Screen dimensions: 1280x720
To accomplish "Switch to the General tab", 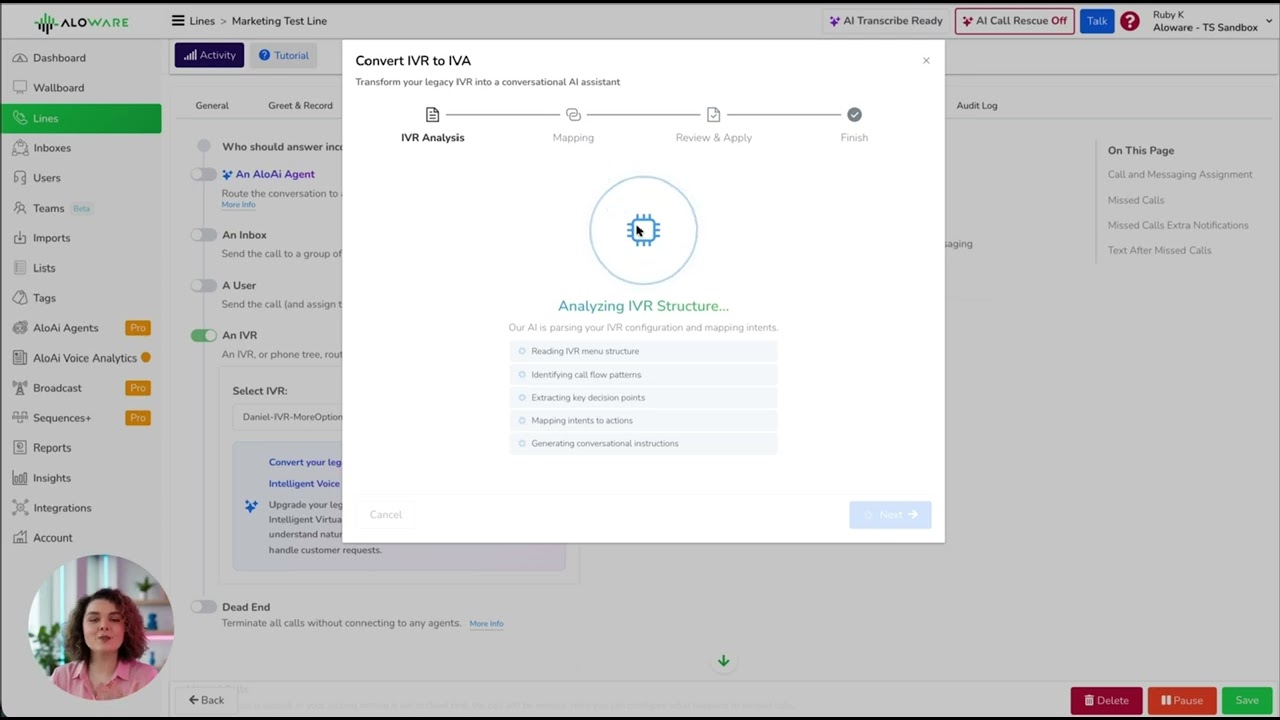I will (x=212, y=105).
